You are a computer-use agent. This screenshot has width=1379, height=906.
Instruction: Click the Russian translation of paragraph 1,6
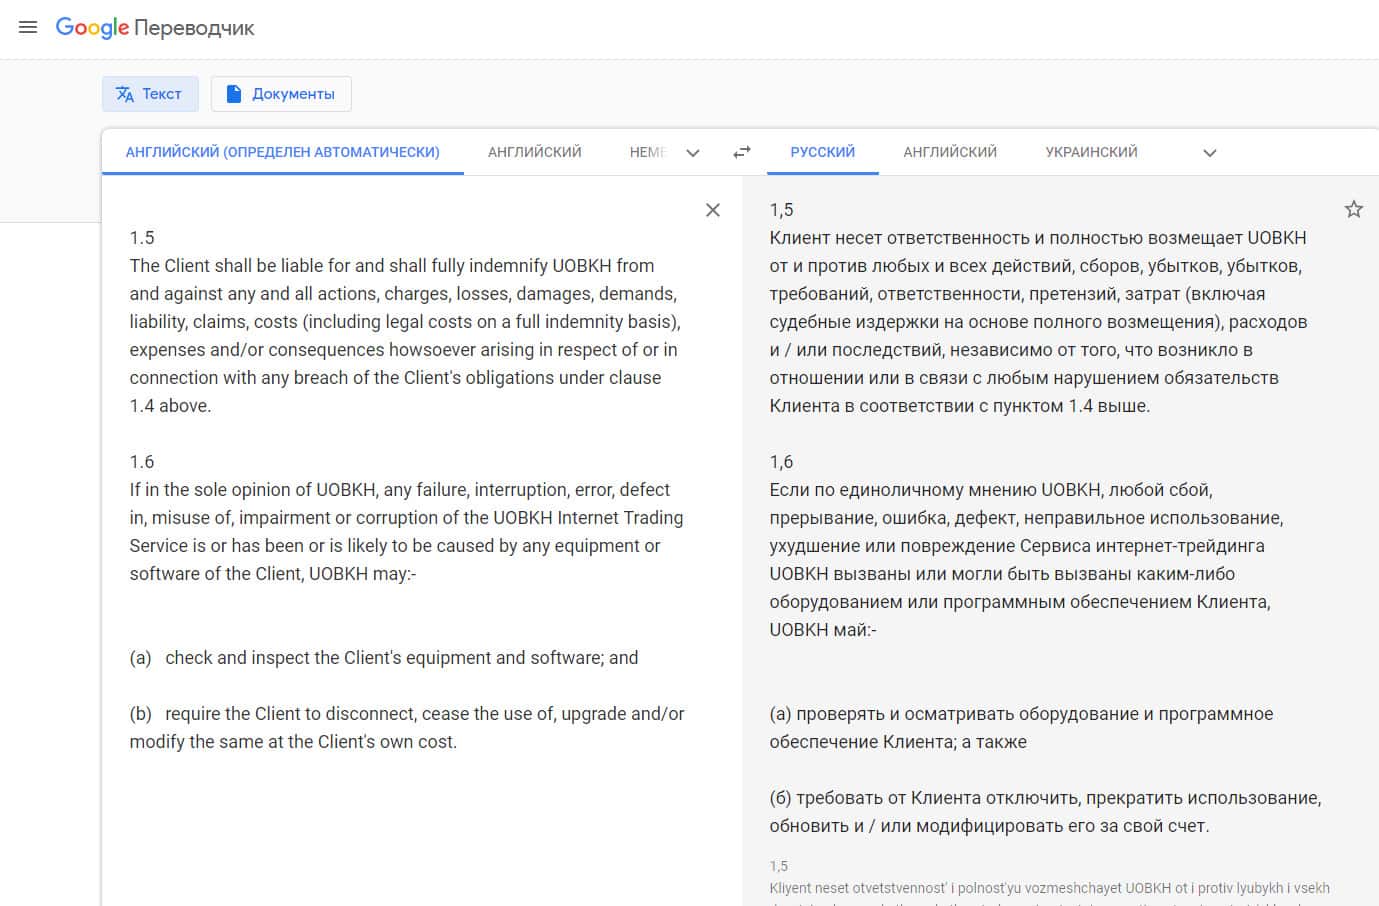tap(1020, 546)
